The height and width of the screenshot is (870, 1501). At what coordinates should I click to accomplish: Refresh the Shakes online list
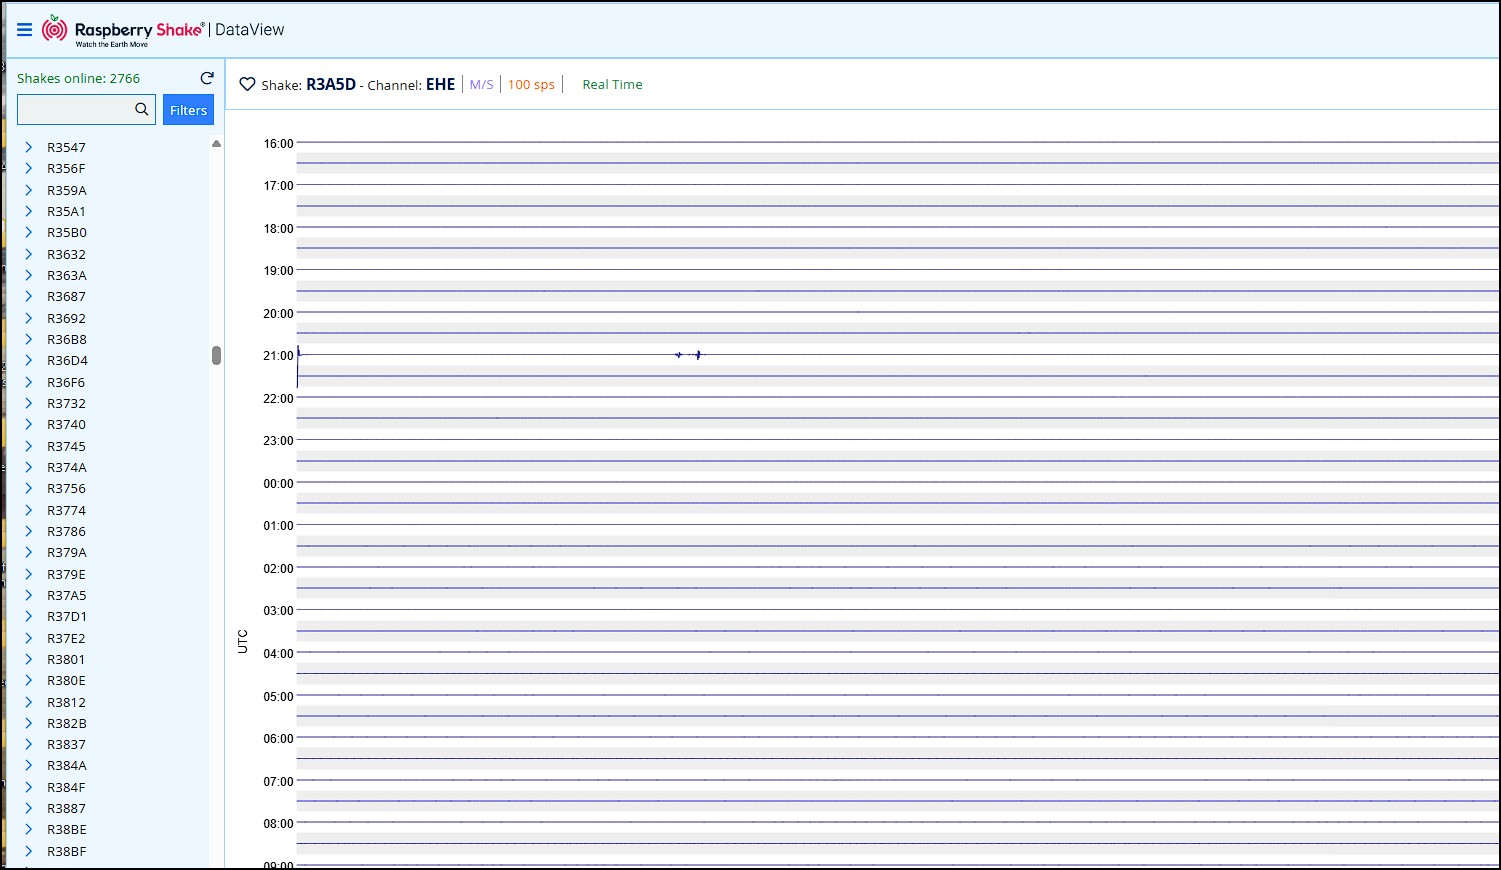pyautogui.click(x=207, y=78)
